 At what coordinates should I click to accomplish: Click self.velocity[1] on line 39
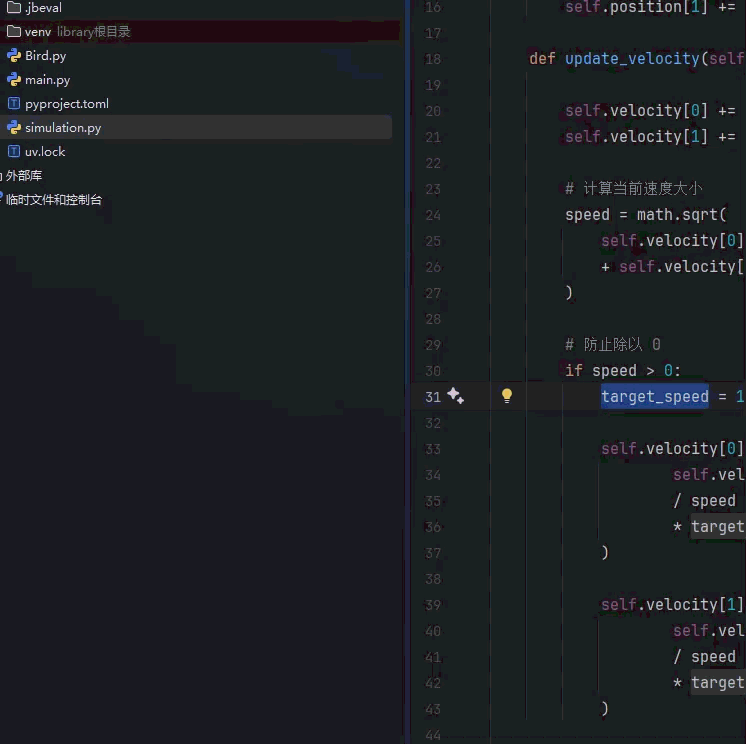672,605
